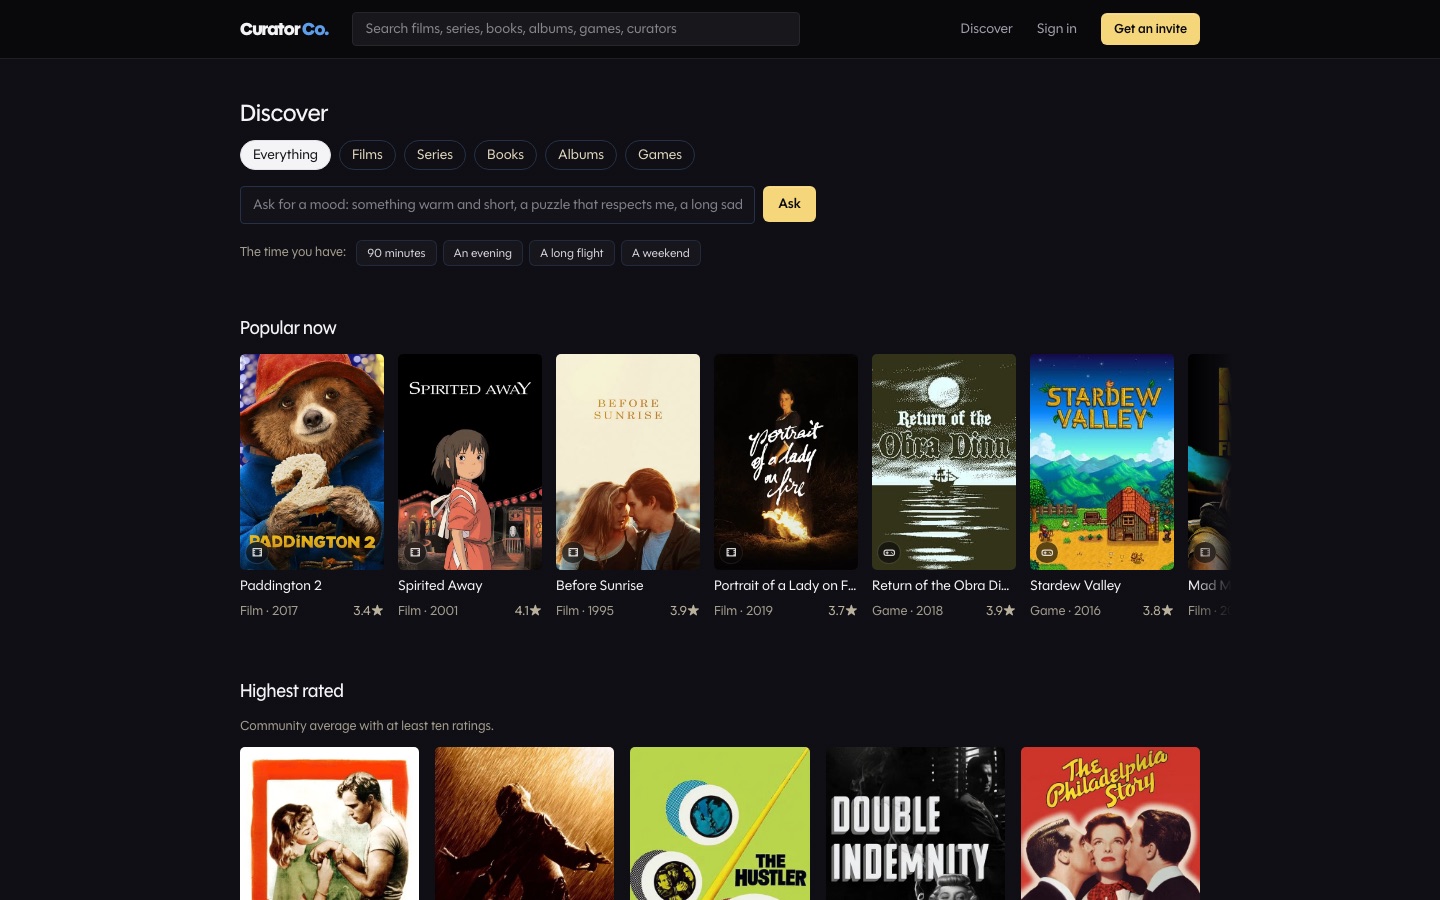Click Get an invite

tap(1150, 29)
